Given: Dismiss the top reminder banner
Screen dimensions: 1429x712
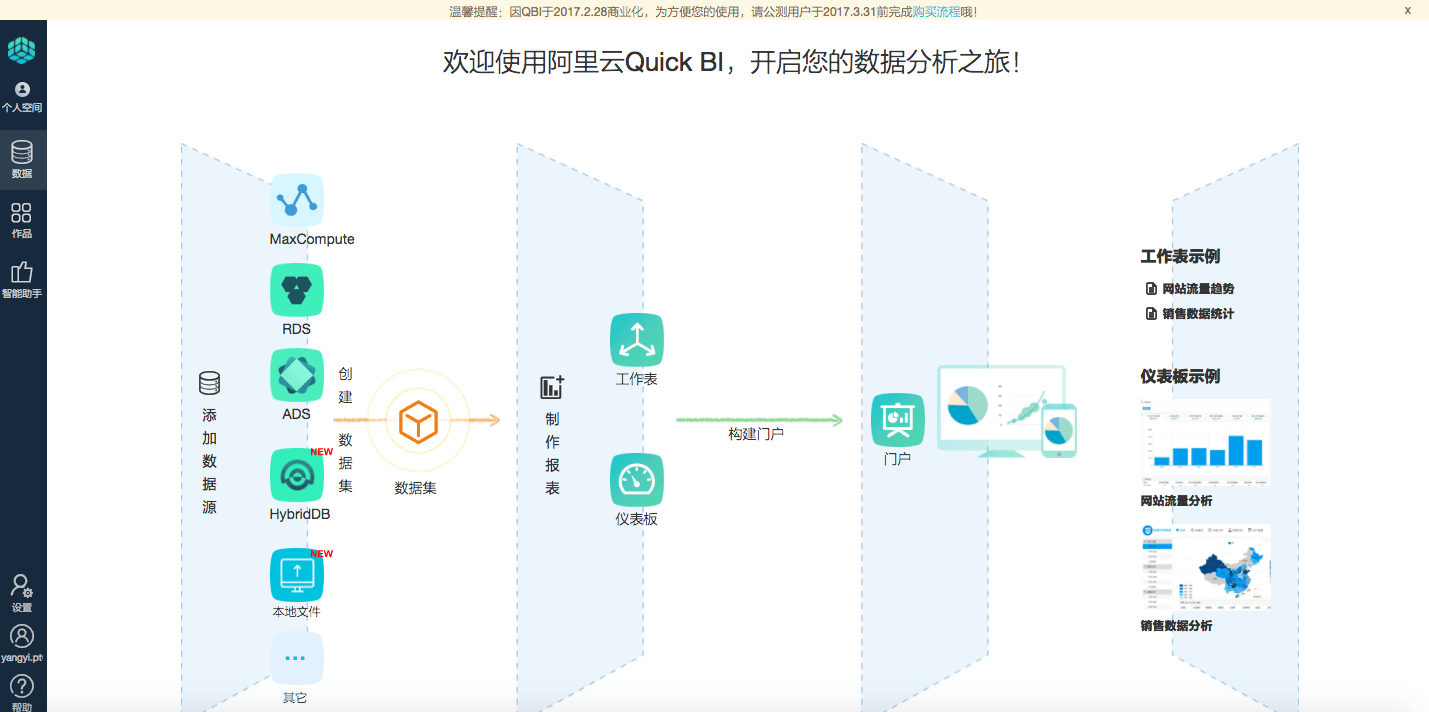Looking at the screenshot, I should click(x=1409, y=11).
